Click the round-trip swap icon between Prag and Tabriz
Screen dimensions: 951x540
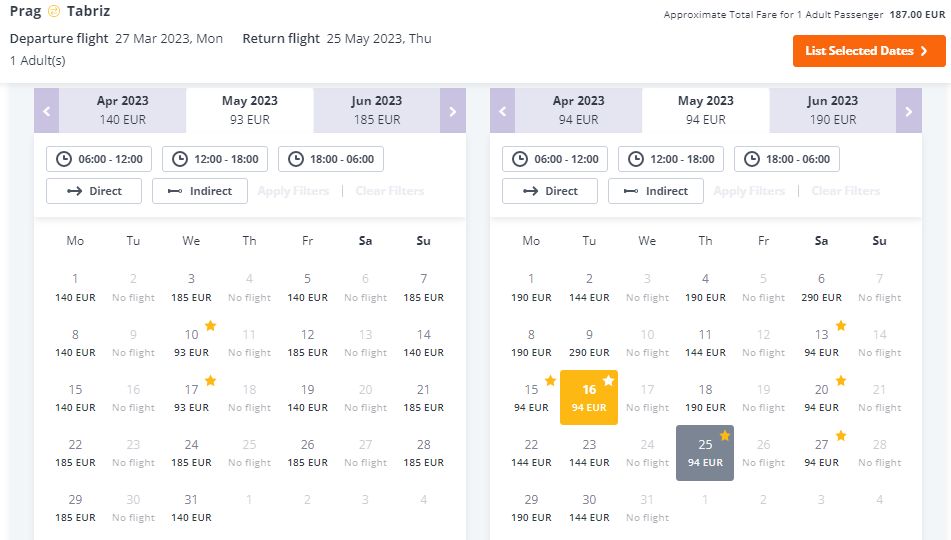54,11
